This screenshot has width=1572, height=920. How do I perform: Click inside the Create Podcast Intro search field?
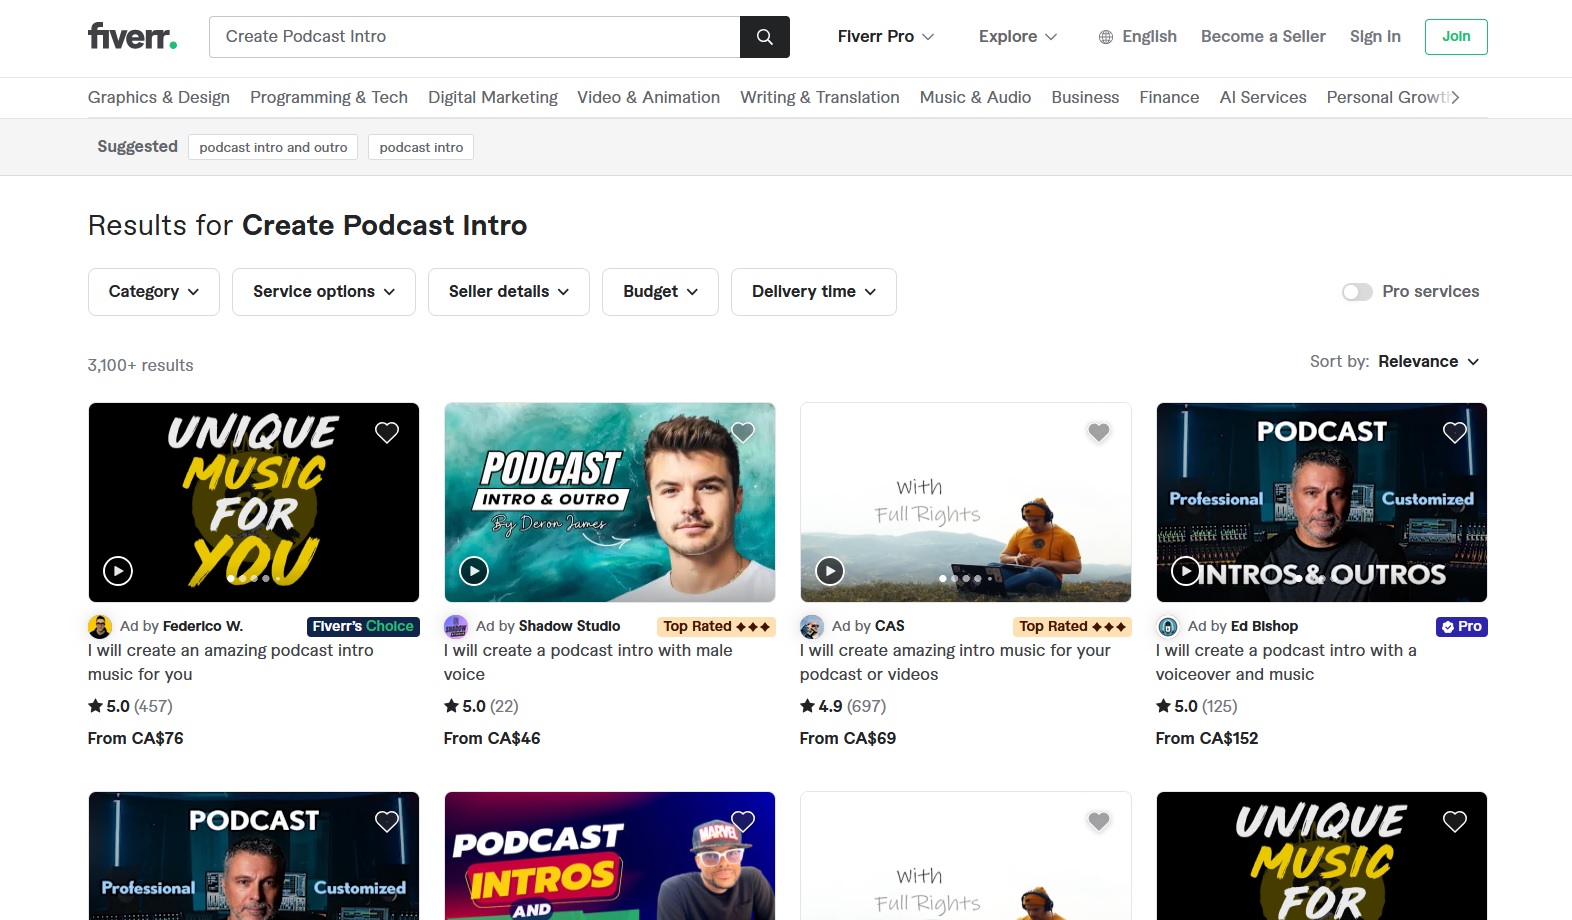475,37
